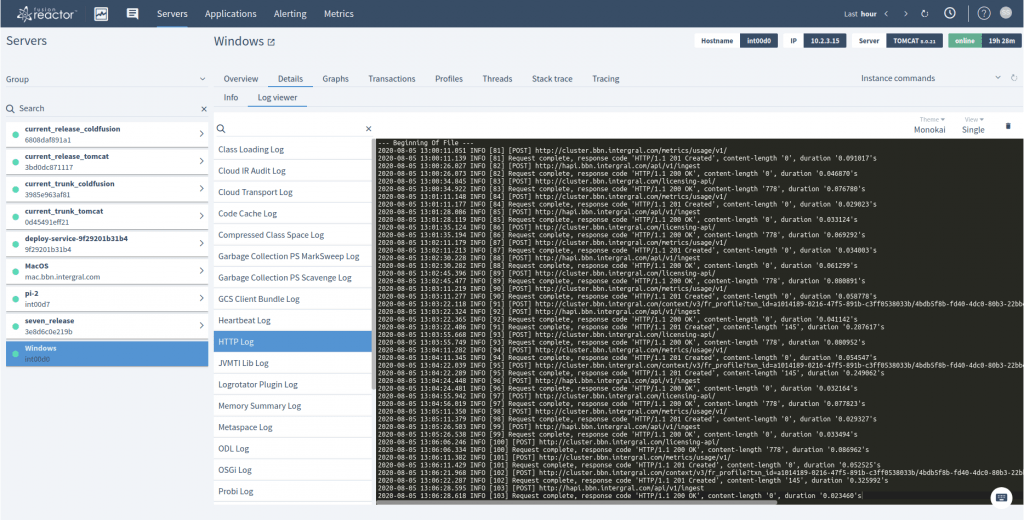Open Windows server in external link icon
This screenshot has width=1024, height=520.
click(271, 42)
